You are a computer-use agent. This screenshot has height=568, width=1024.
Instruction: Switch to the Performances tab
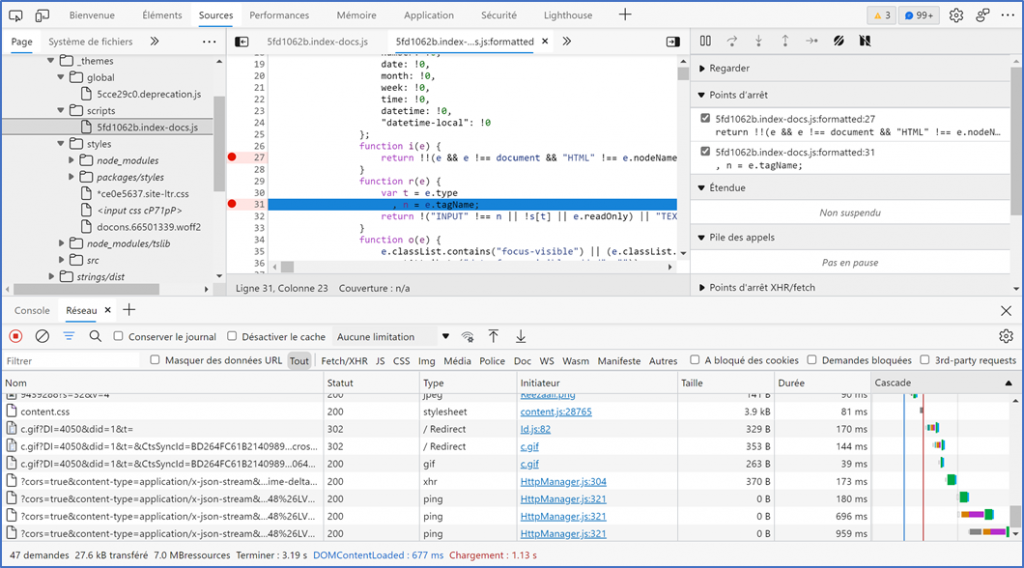279,15
